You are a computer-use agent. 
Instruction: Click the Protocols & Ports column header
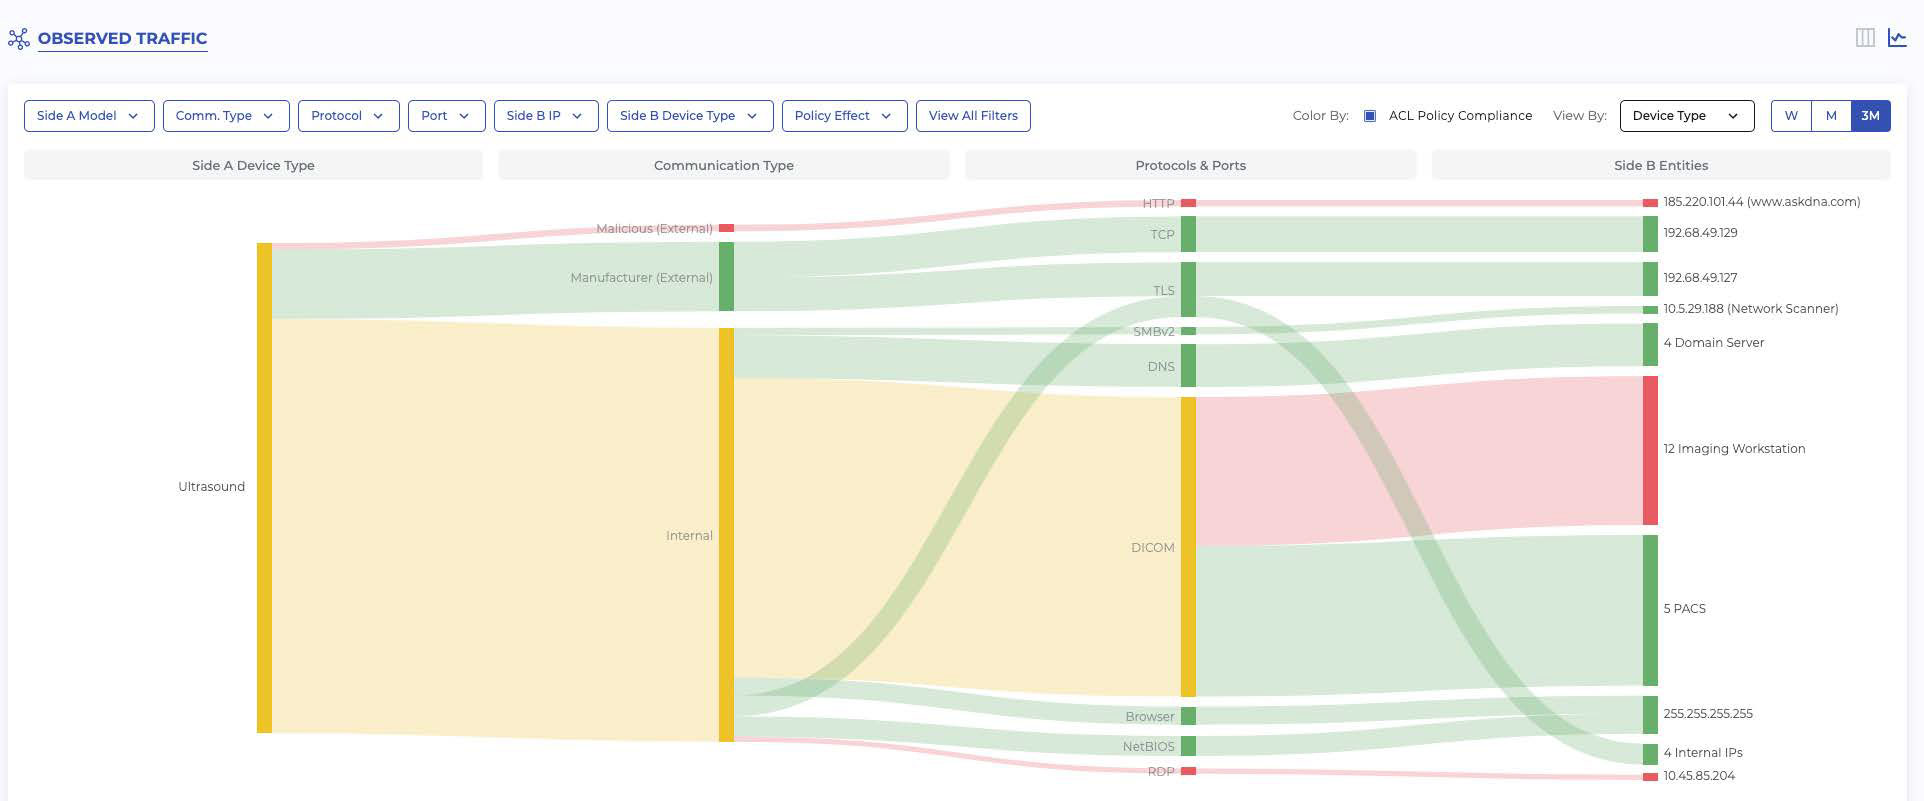1191,165
